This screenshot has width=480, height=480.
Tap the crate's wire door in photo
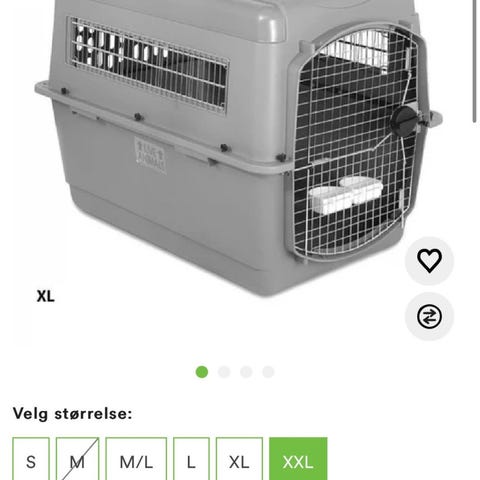click(356, 143)
